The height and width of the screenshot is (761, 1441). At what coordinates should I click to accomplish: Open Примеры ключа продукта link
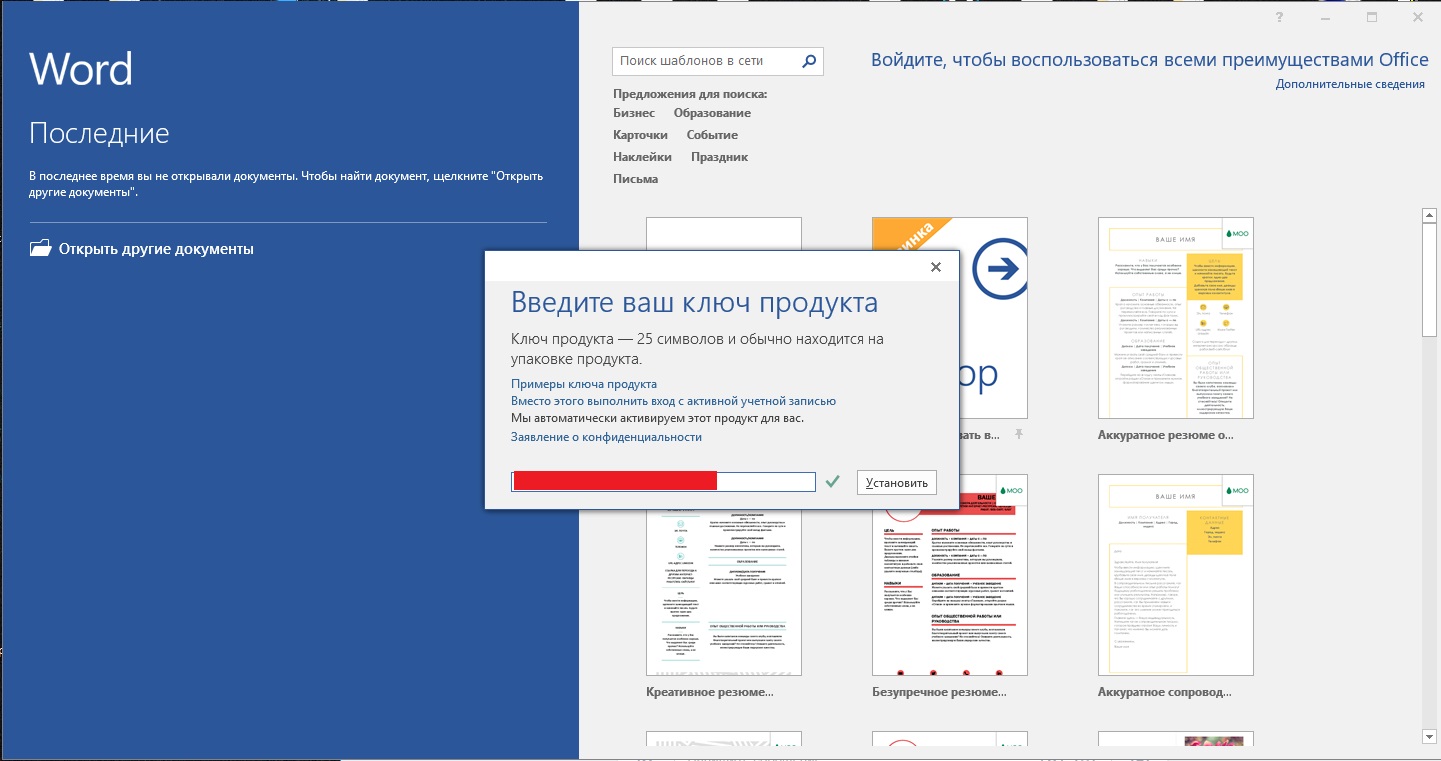584,384
